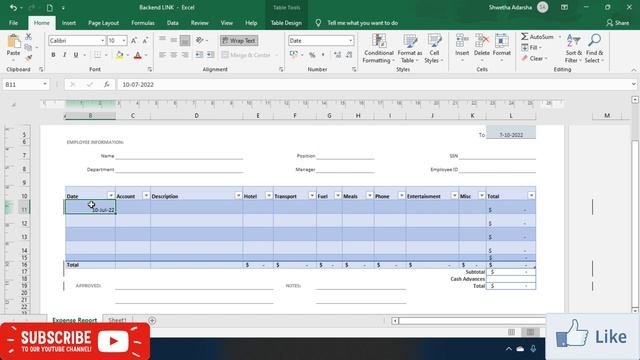
Task: Click the Fill button in Editing group
Action: (531, 48)
